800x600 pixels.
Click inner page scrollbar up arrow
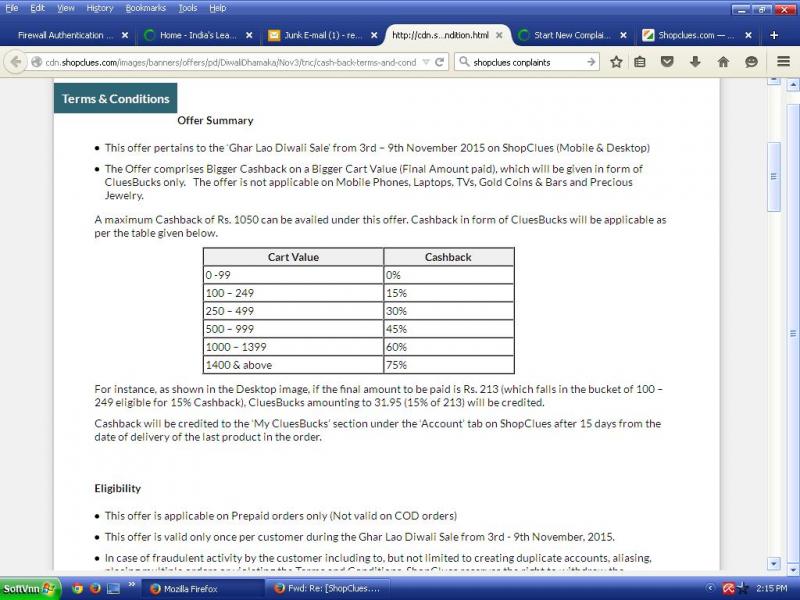(774, 81)
